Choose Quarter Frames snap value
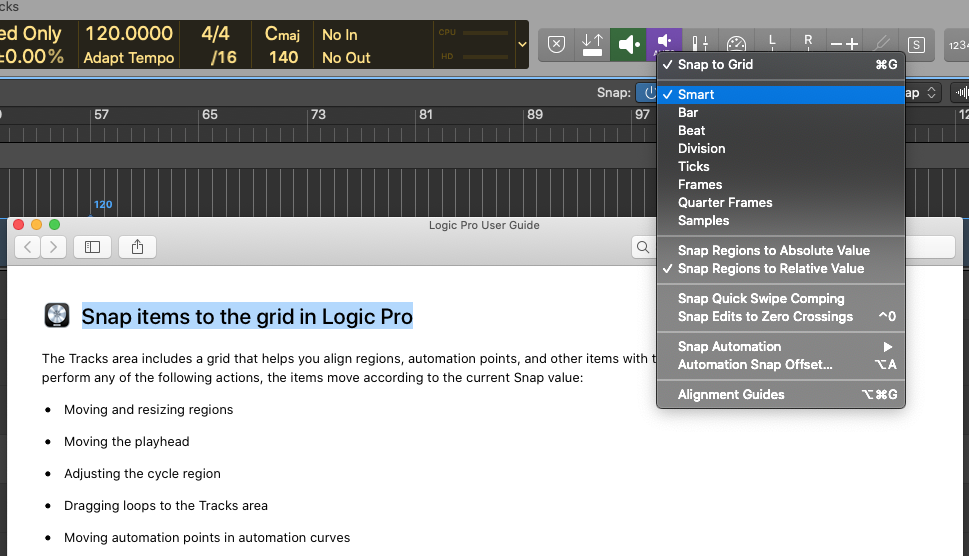Image resolution: width=969 pixels, height=556 pixels. tap(781, 202)
